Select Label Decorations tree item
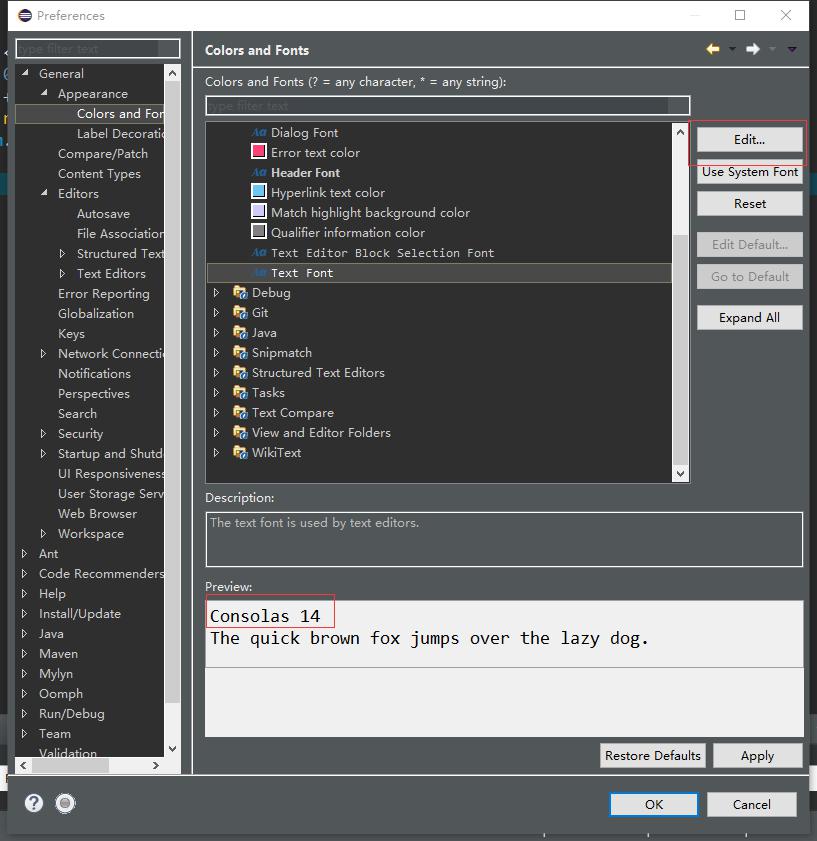 [x=120, y=134]
